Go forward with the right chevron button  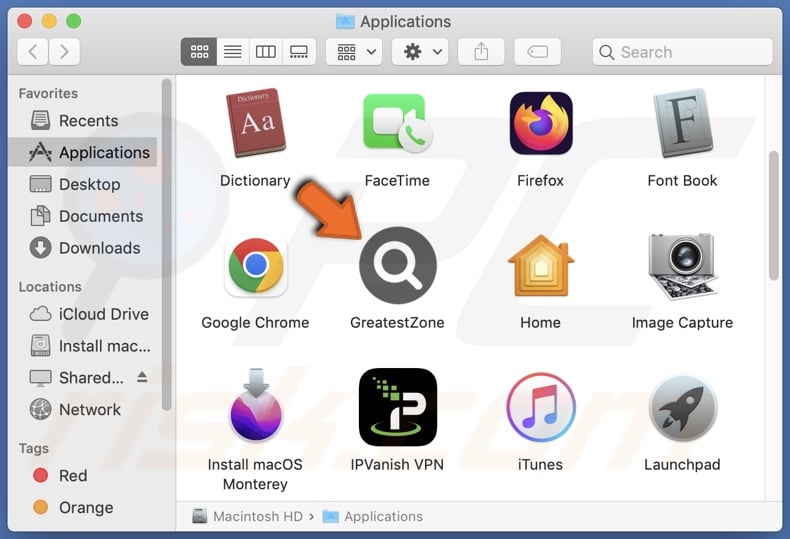(x=64, y=51)
